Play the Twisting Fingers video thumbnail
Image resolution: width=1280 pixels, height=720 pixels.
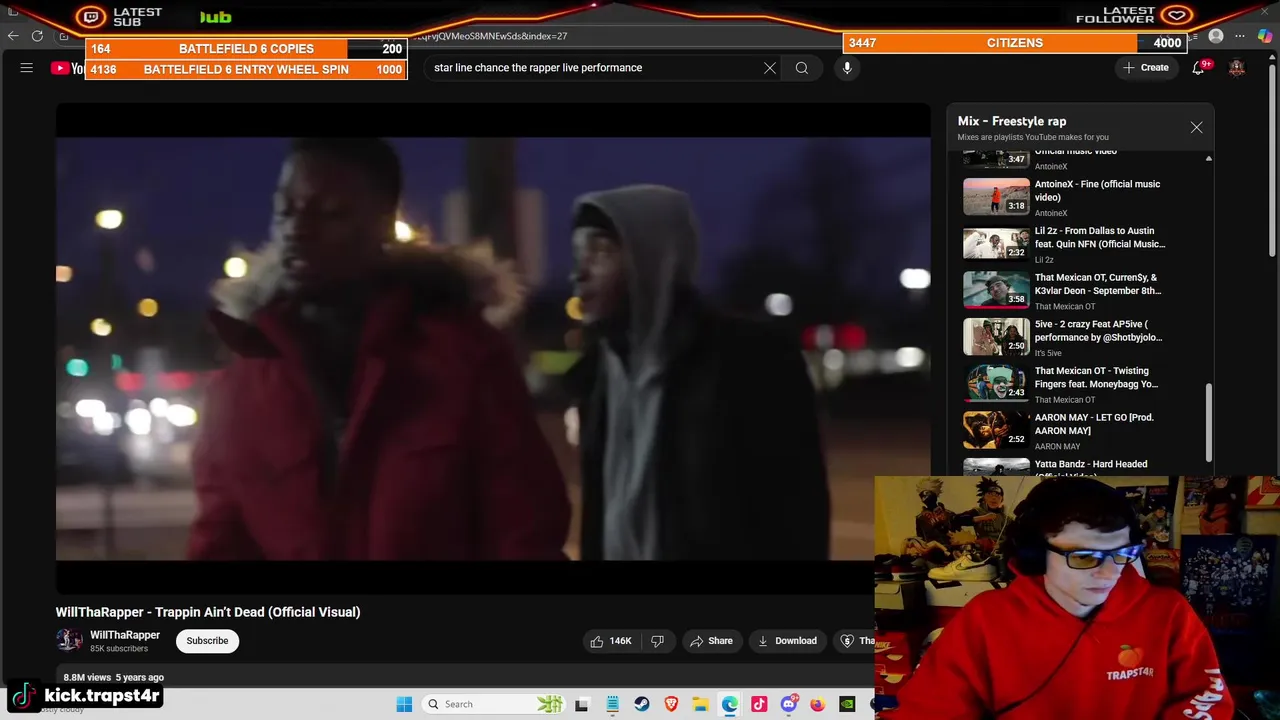click(996, 384)
